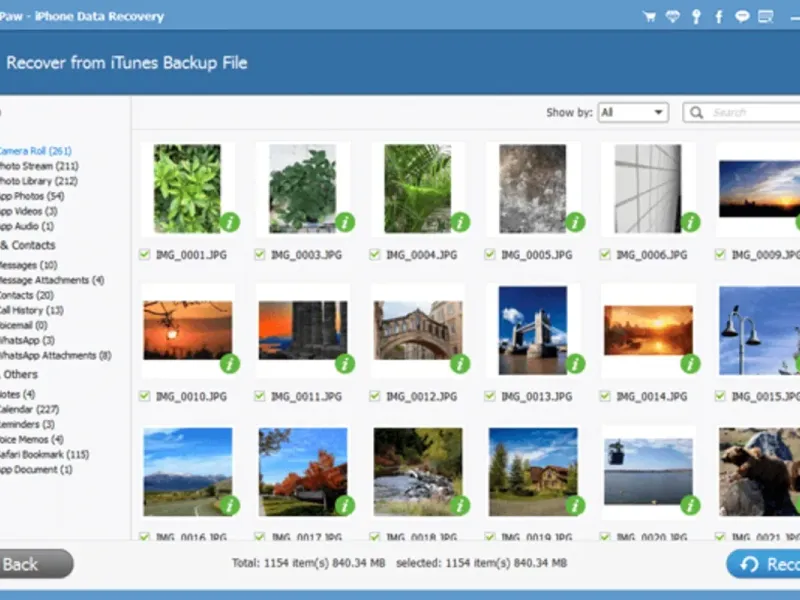
Task: Click the speech bubble feedback icon
Action: (742, 17)
